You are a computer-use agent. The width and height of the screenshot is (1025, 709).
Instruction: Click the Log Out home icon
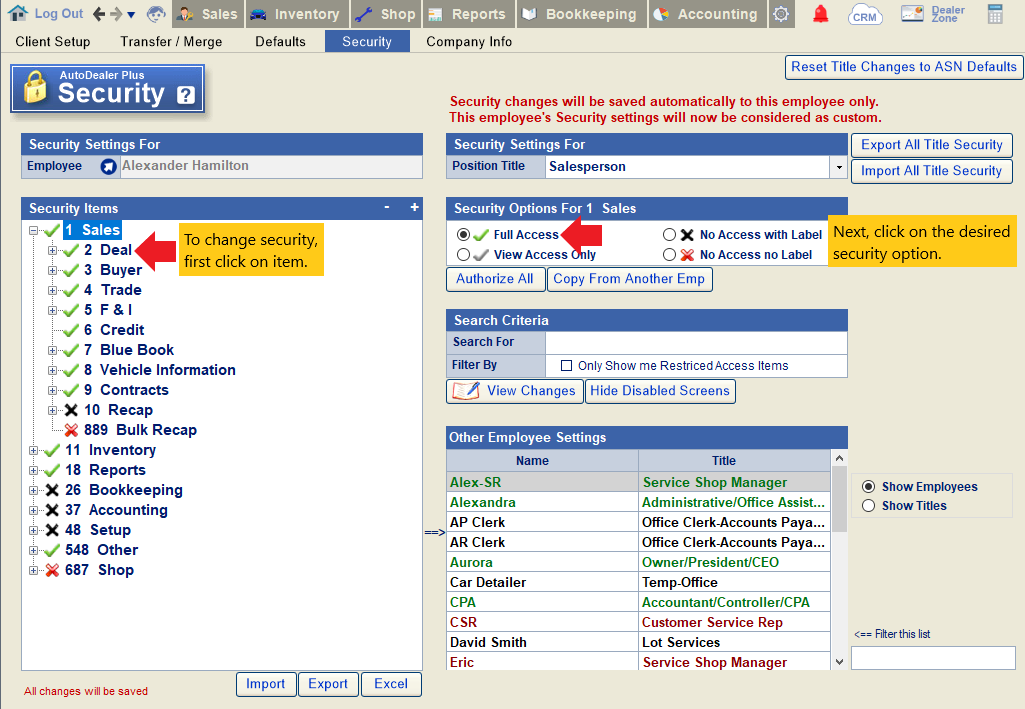pyautogui.click(x=18, y=13)
